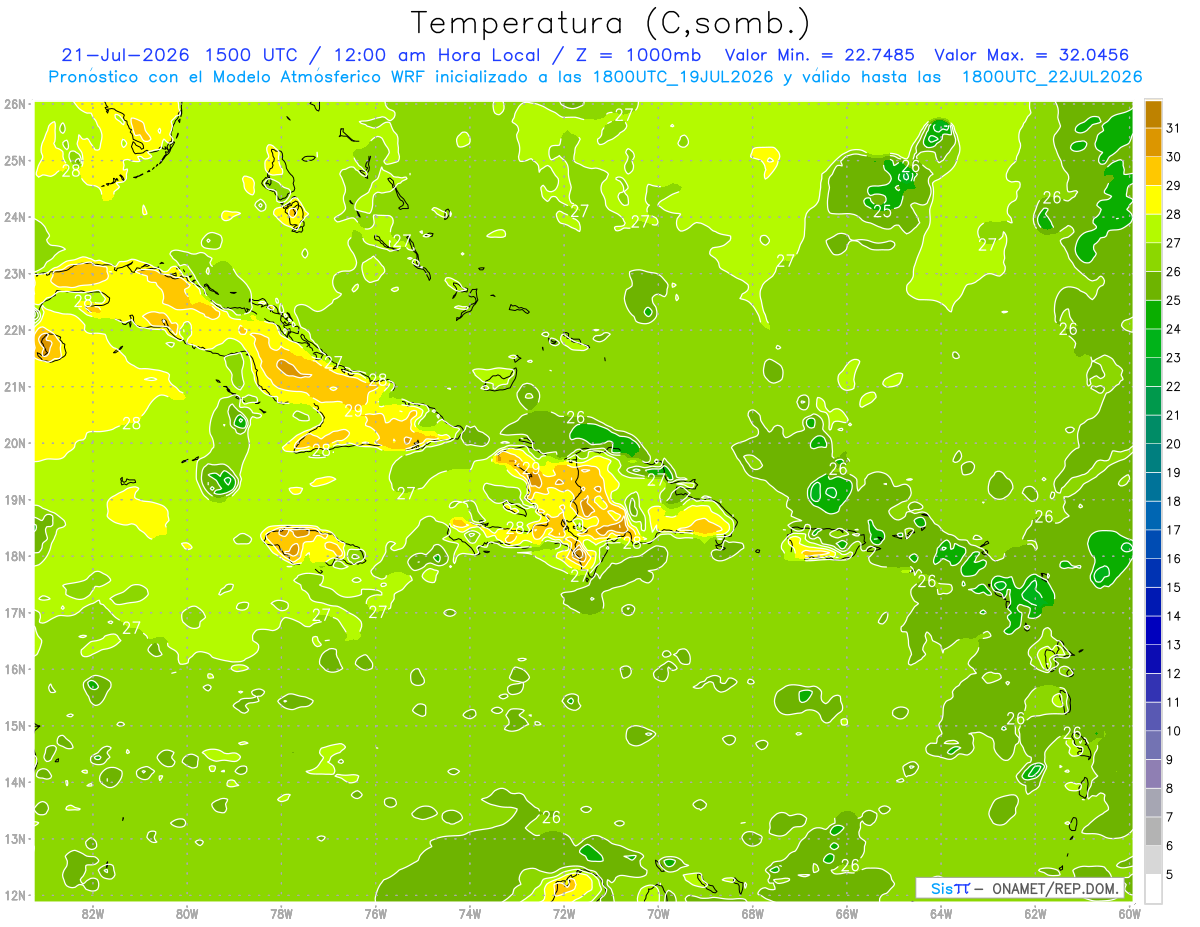1200x927 pixels.
Task: Click the colorbar label 31
Action: click(1174, 128)
